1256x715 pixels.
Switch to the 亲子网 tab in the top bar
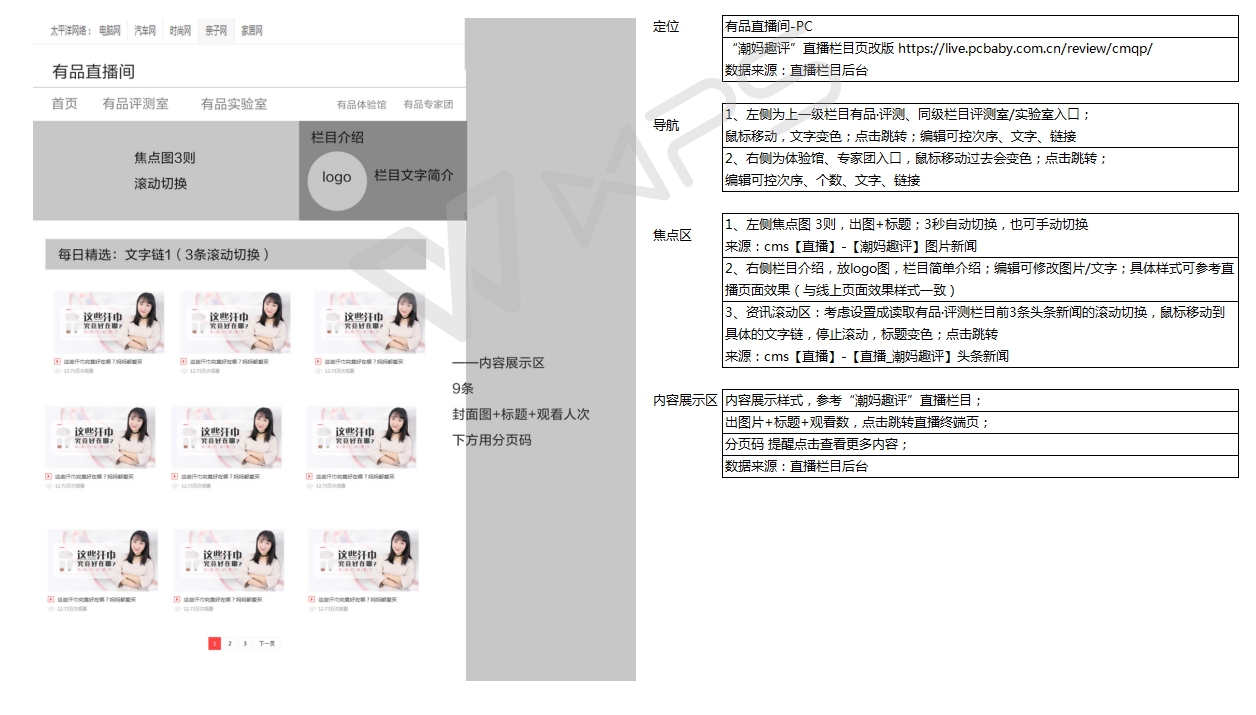(216, 31)
